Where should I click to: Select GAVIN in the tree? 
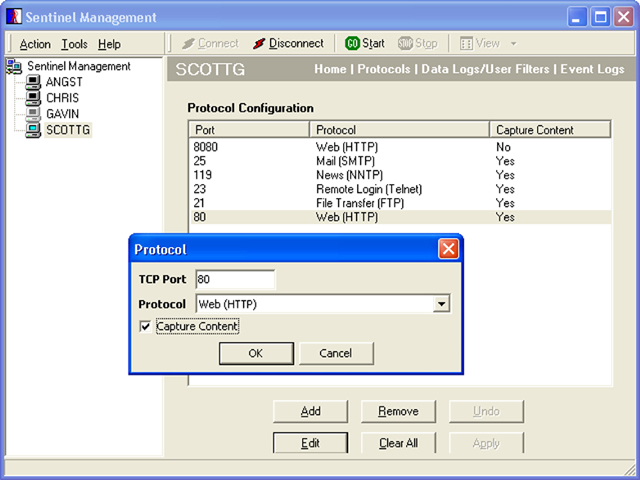pyautogui.click(x=62, y=114)
